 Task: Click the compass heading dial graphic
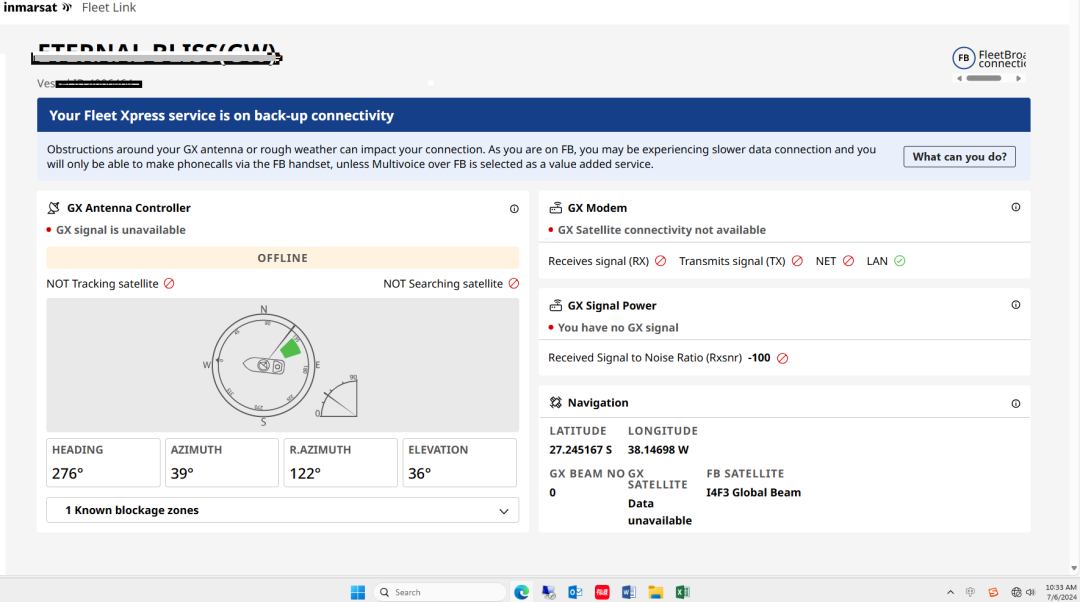pyautogui.click(x=263, y=365)
